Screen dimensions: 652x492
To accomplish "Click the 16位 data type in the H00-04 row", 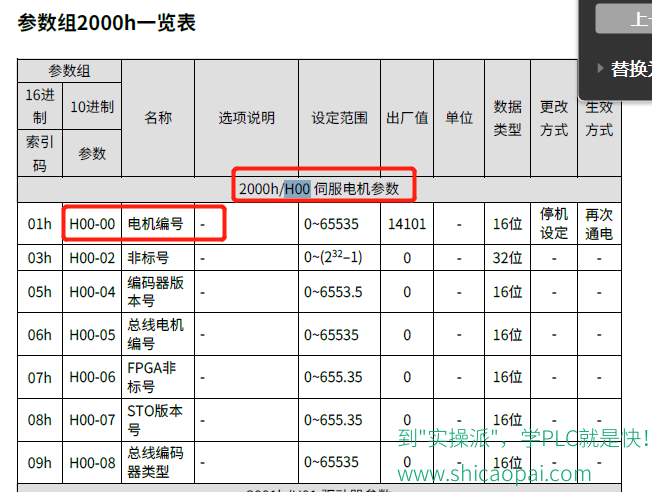I will tap(507, 292).
